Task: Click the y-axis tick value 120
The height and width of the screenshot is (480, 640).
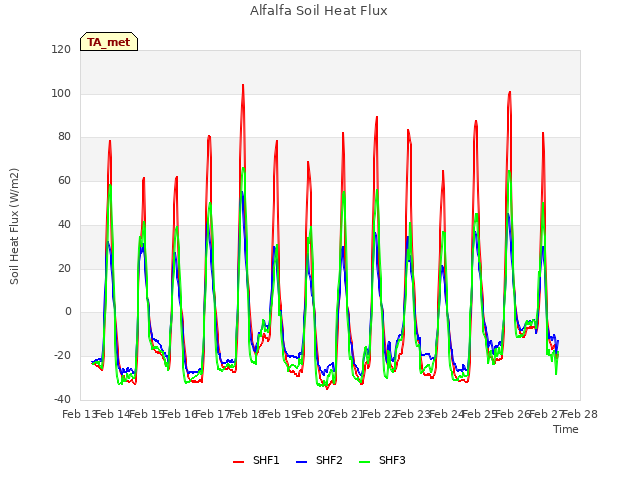Action: [61, 50]
